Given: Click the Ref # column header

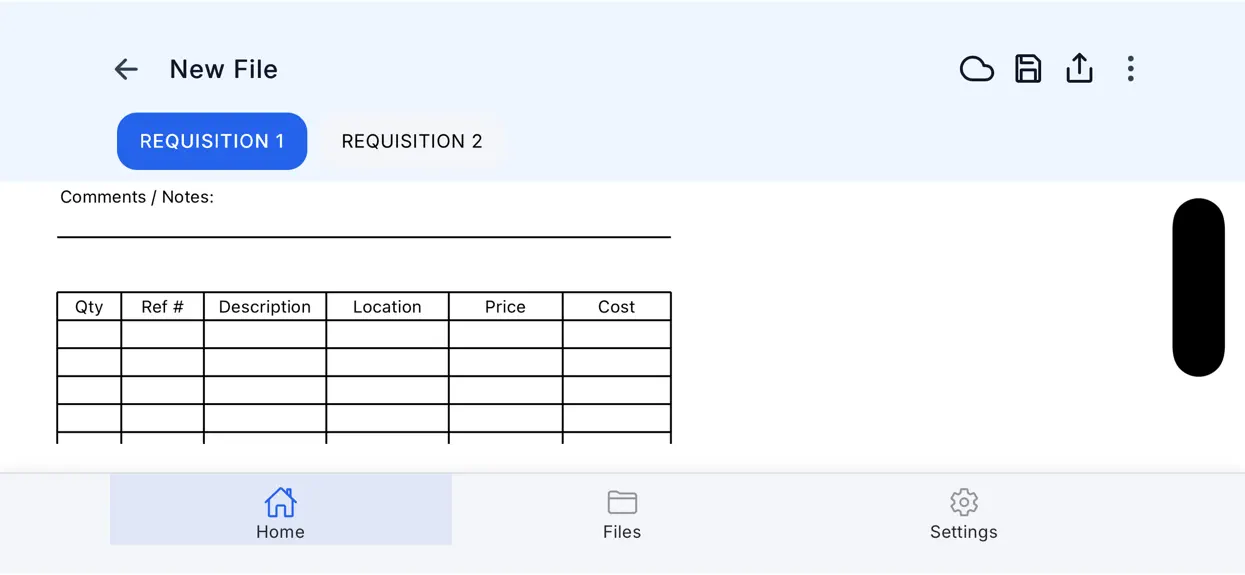Looking at the screenshot, I should click(x=162, y=307).
